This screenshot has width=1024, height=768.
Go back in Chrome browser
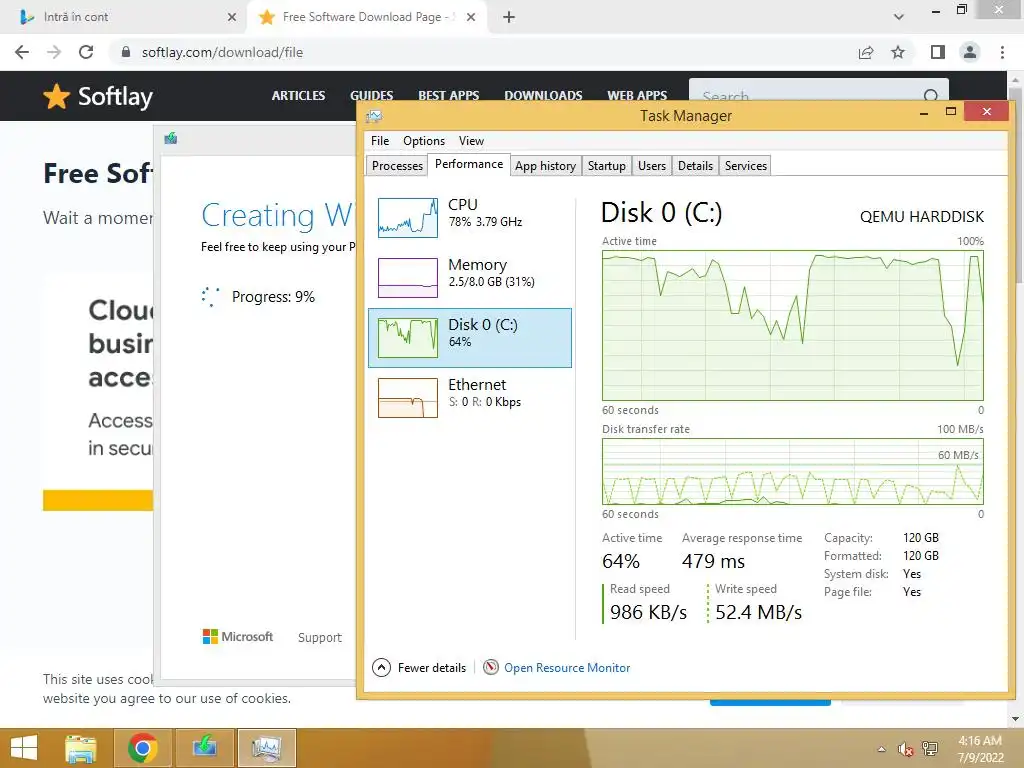click(22, 52)
